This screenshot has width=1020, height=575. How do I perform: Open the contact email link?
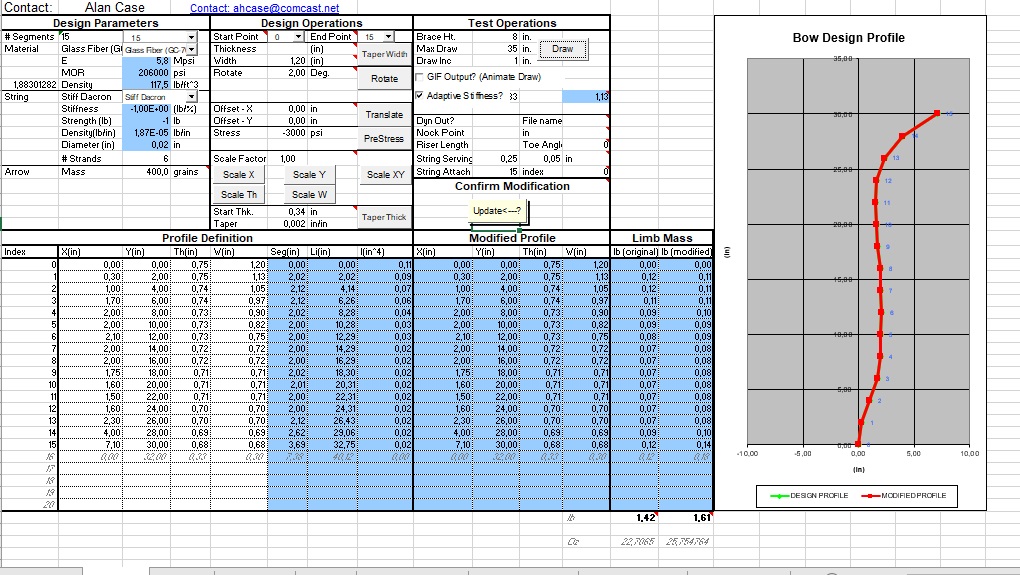pyautogui.click(x=264, y=8)
